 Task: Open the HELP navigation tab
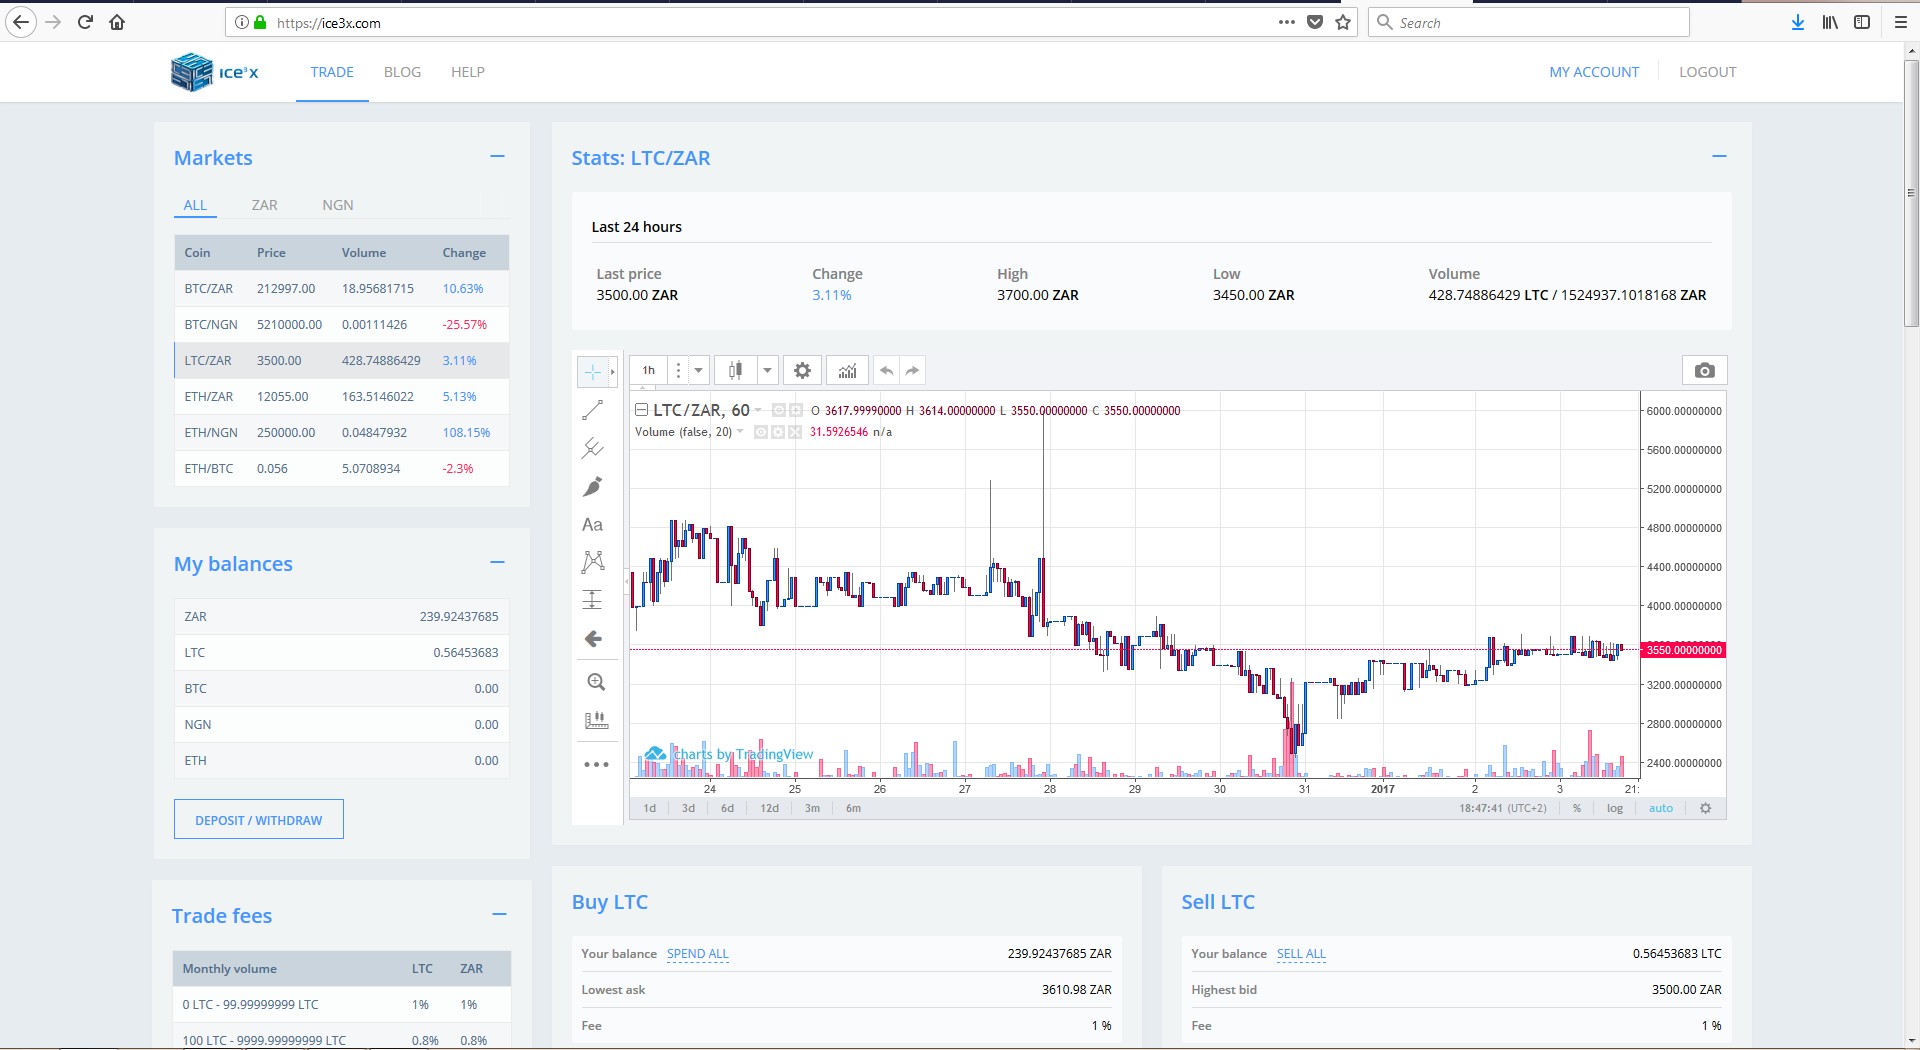[x=468, y=72]
